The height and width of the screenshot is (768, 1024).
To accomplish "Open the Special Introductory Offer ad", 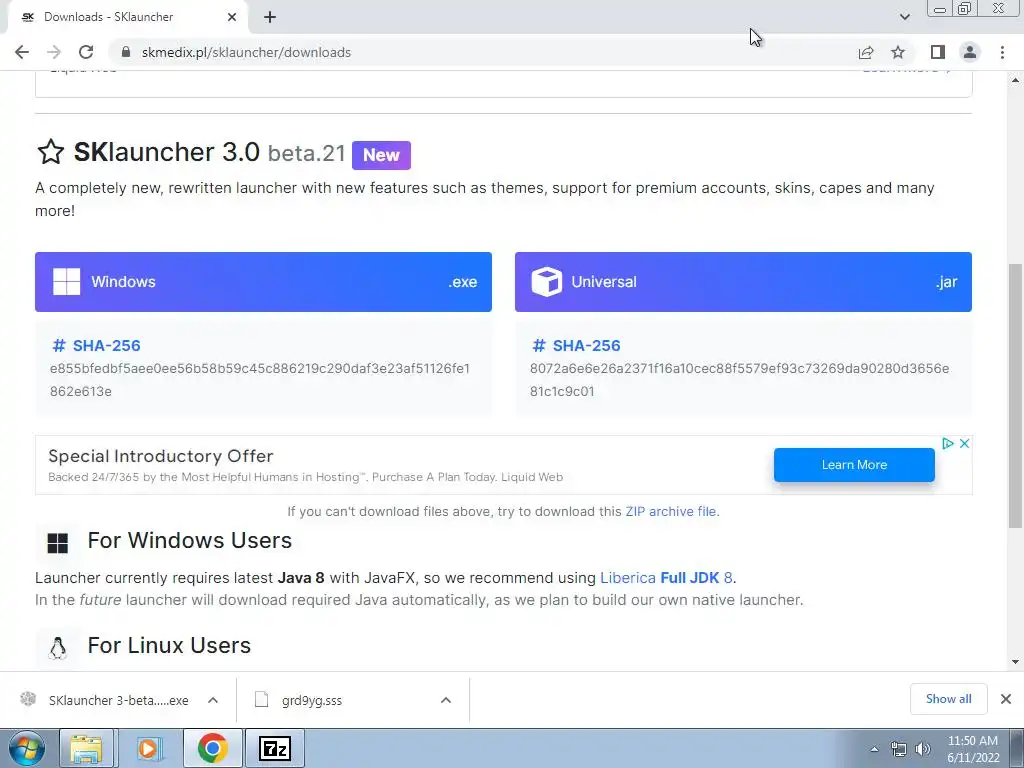I will pos(161,456).
